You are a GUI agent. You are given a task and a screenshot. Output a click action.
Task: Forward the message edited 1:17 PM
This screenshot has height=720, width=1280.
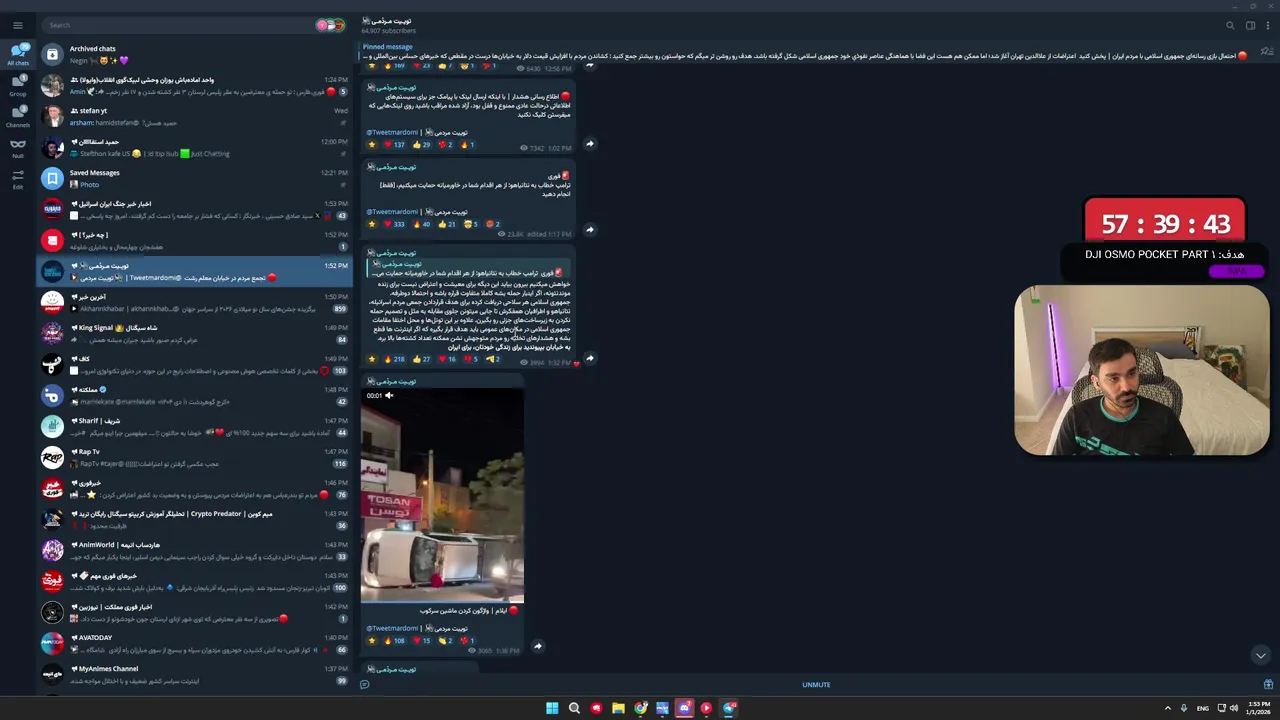tap(589, 229)
